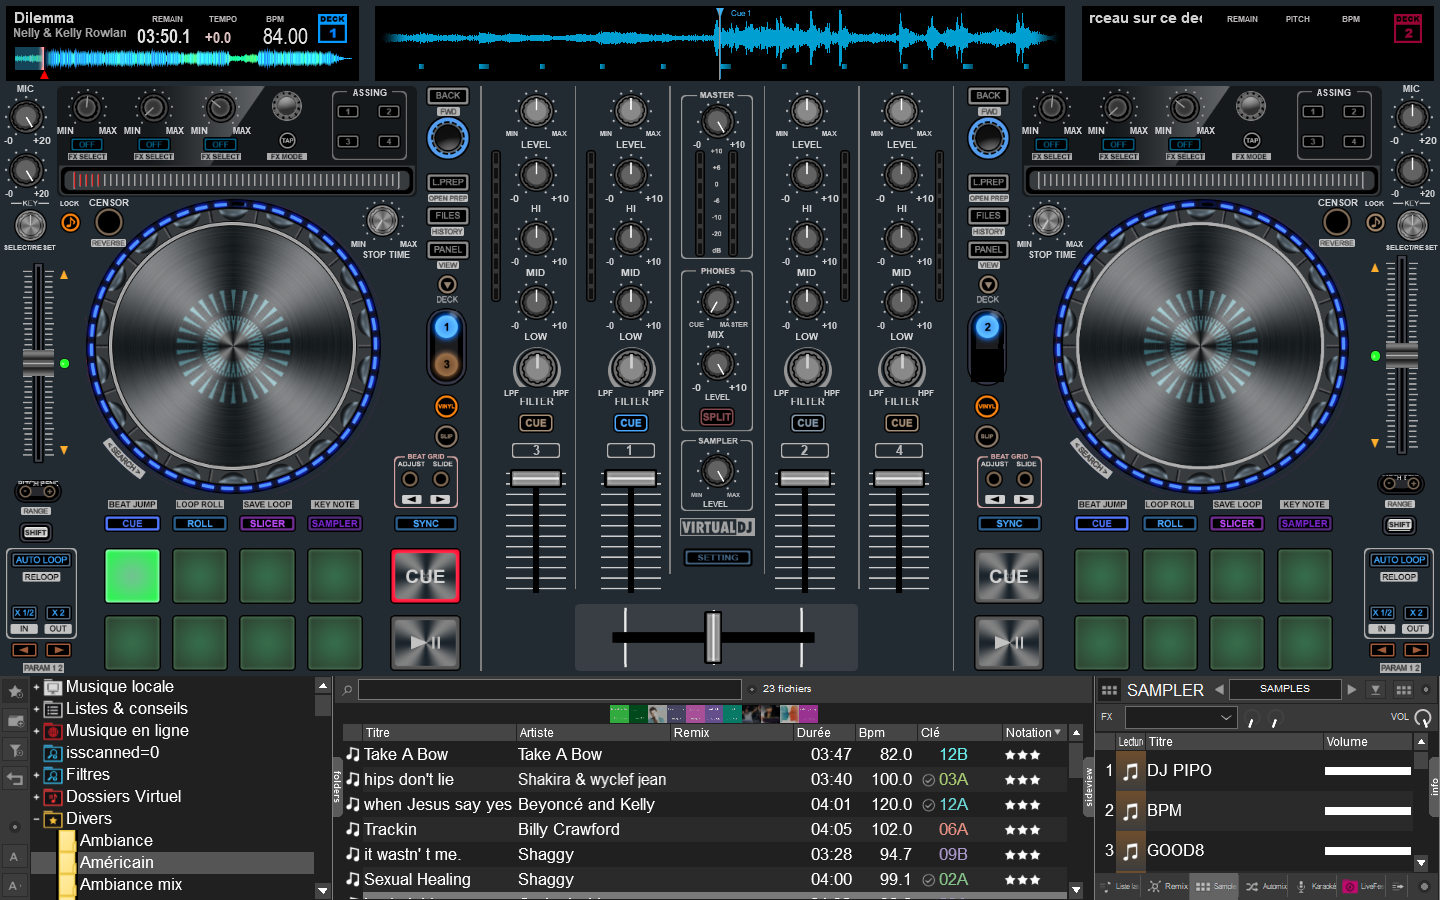
Task: Expand the Listes & conseils tree node
Action: (x=36, y=709)
